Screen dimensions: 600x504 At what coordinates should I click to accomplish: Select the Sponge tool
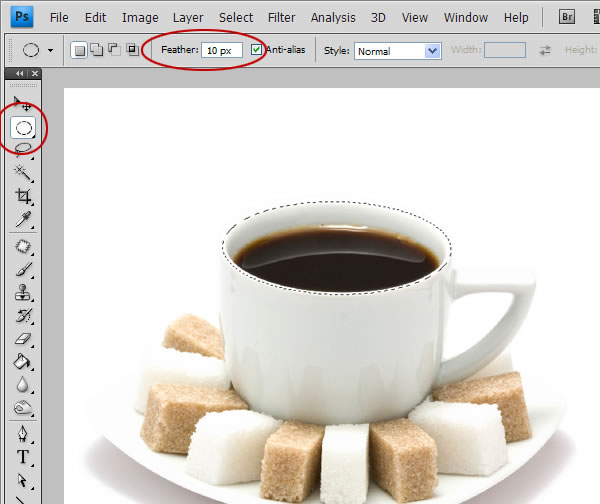tap(23, 408)
